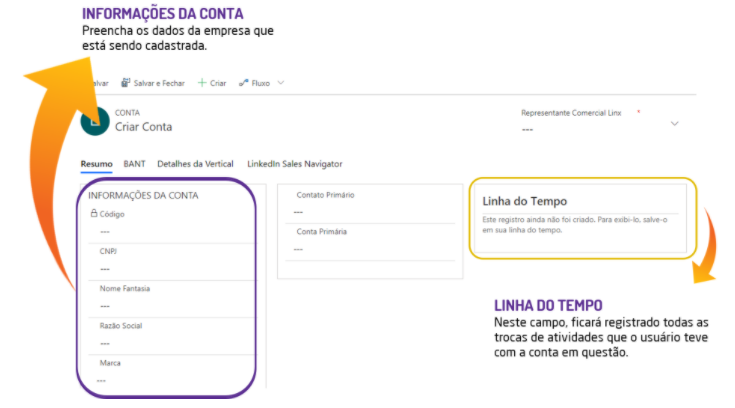The image size is (735, 408).
Task: Switch to the BANT tab
Action: (134, 163)
